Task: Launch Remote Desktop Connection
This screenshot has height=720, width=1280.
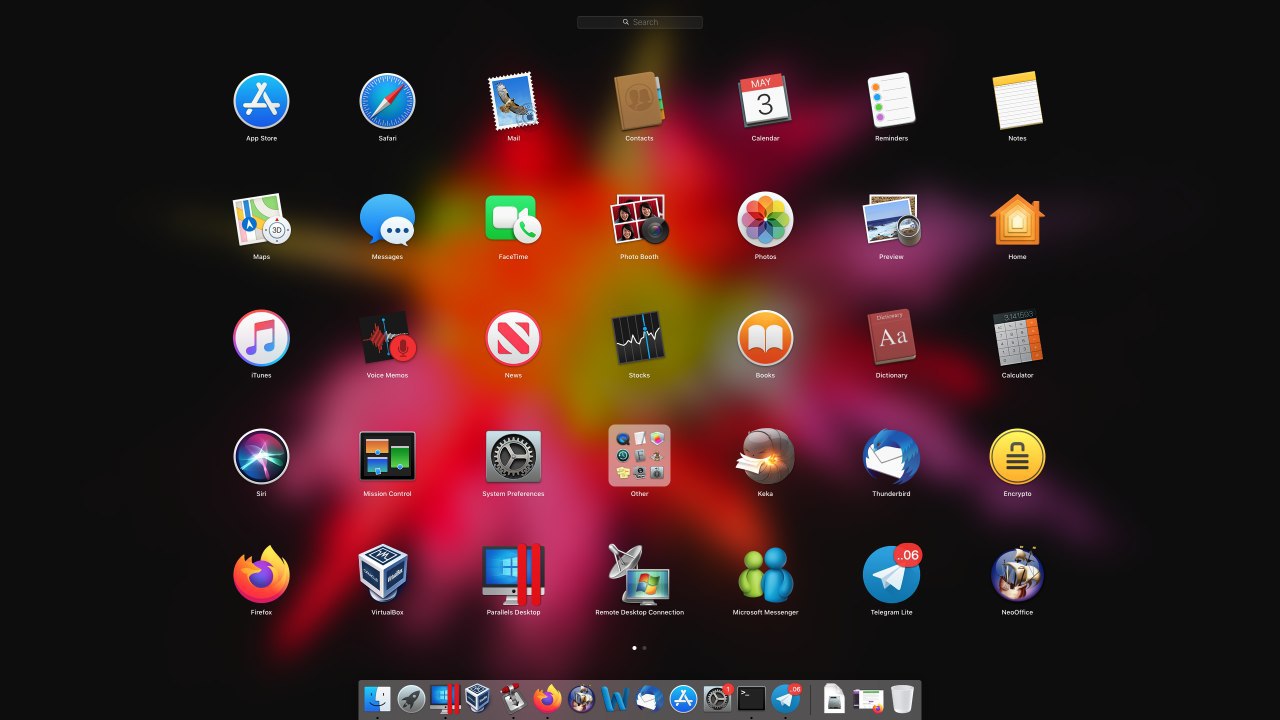Action: click(x=639, y=574)
